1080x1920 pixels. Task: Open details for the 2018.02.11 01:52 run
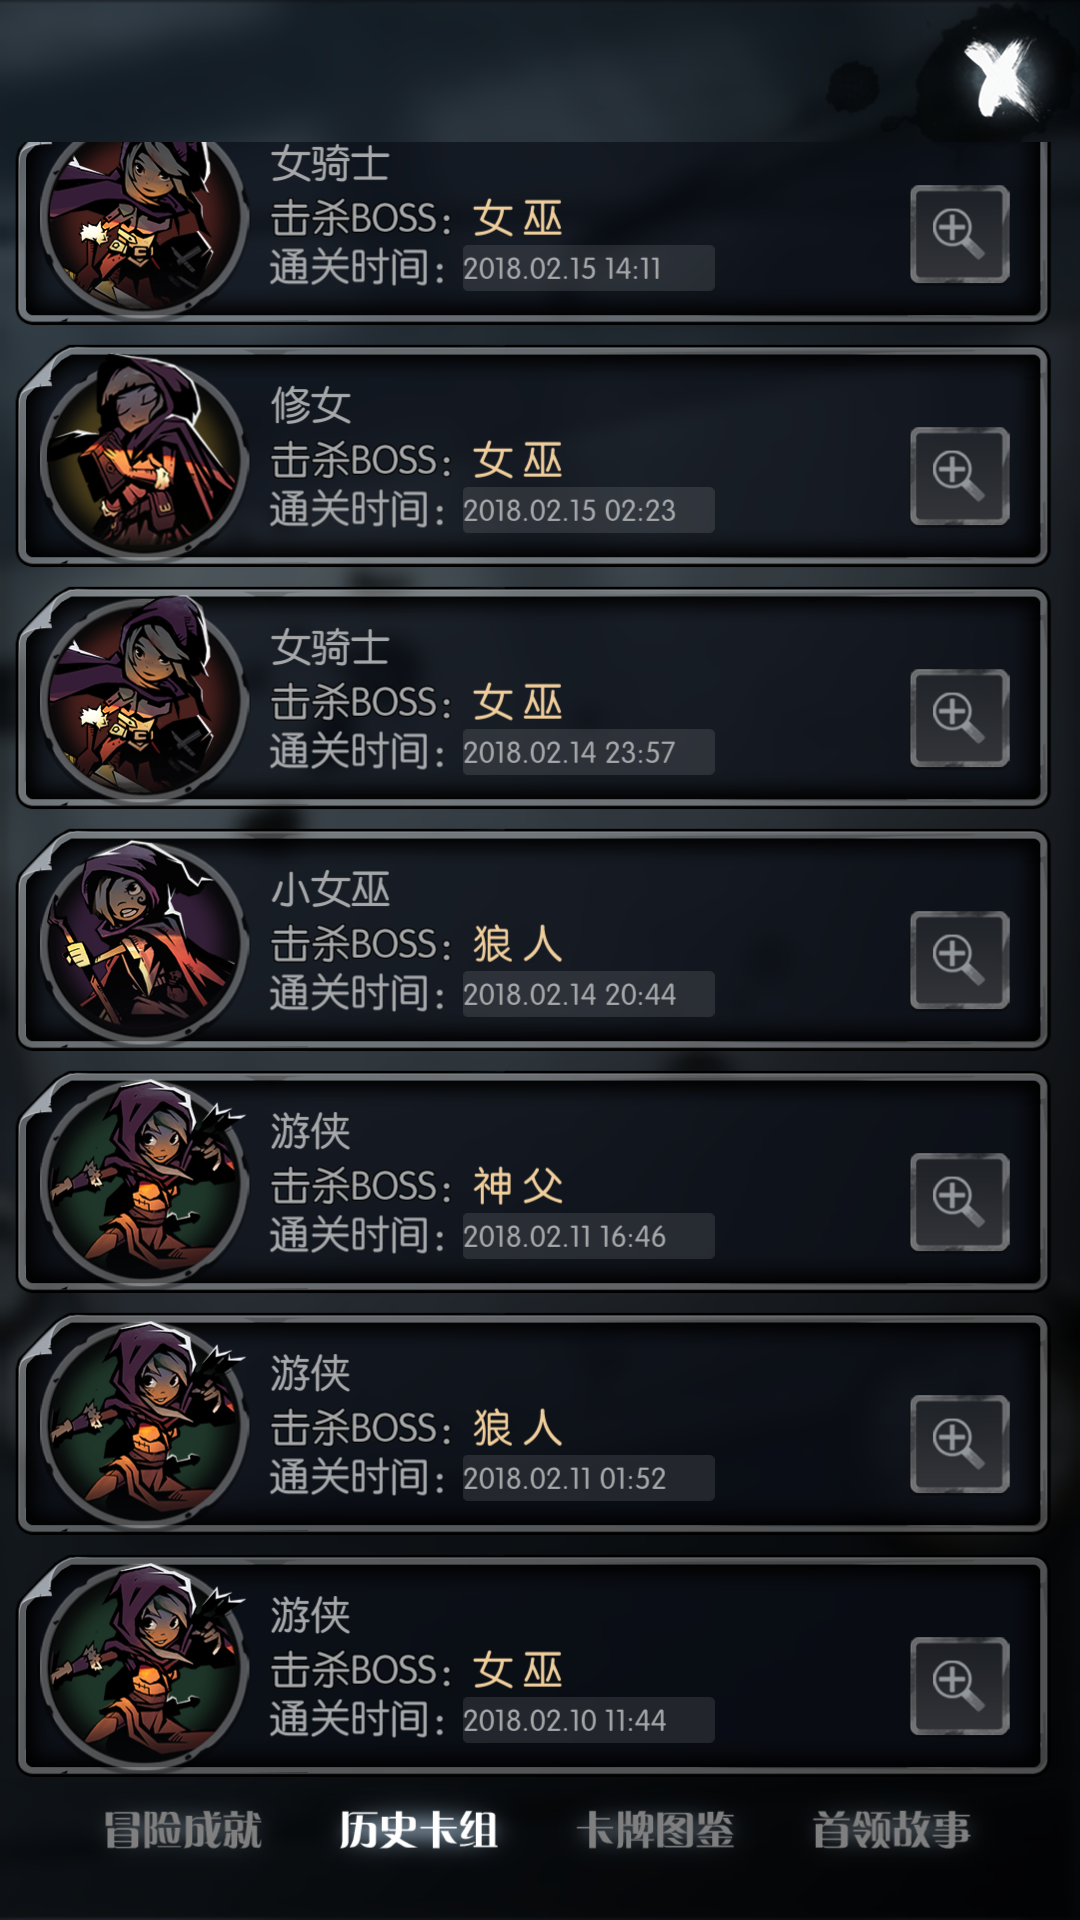pos(959,1444)
